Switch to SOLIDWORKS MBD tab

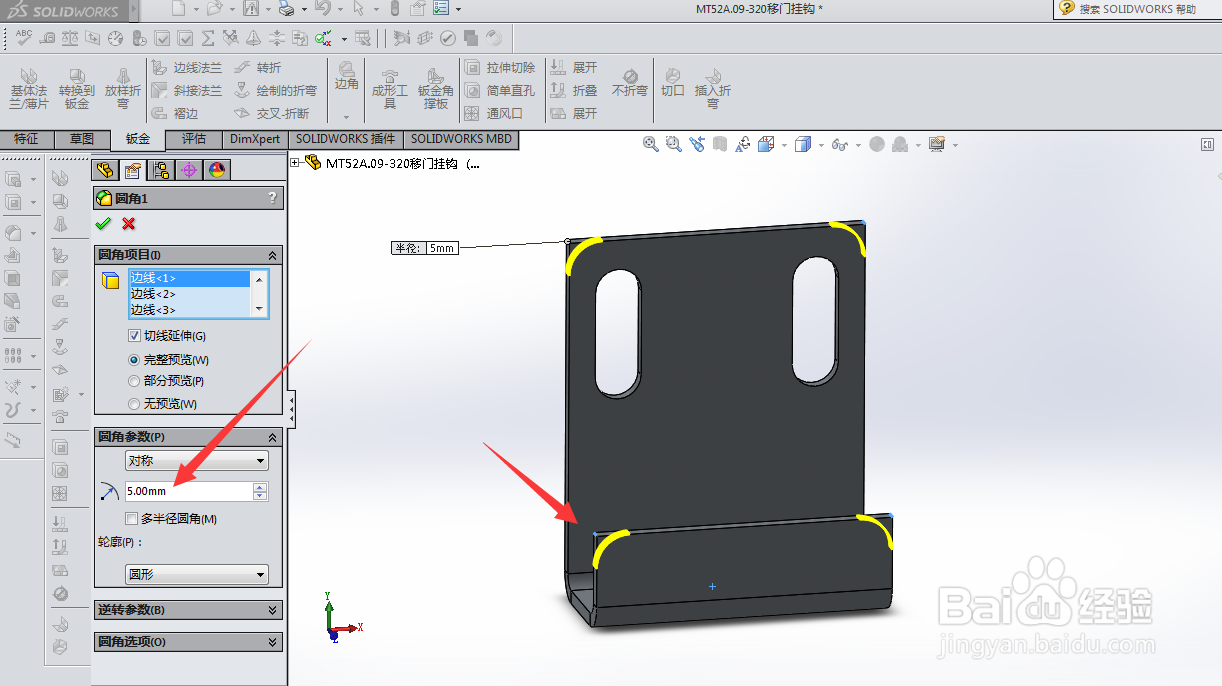(461, 139)
